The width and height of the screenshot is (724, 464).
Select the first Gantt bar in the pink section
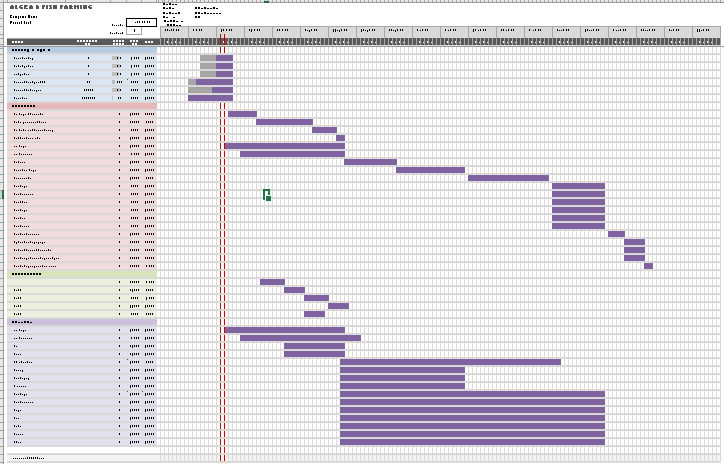242,114
